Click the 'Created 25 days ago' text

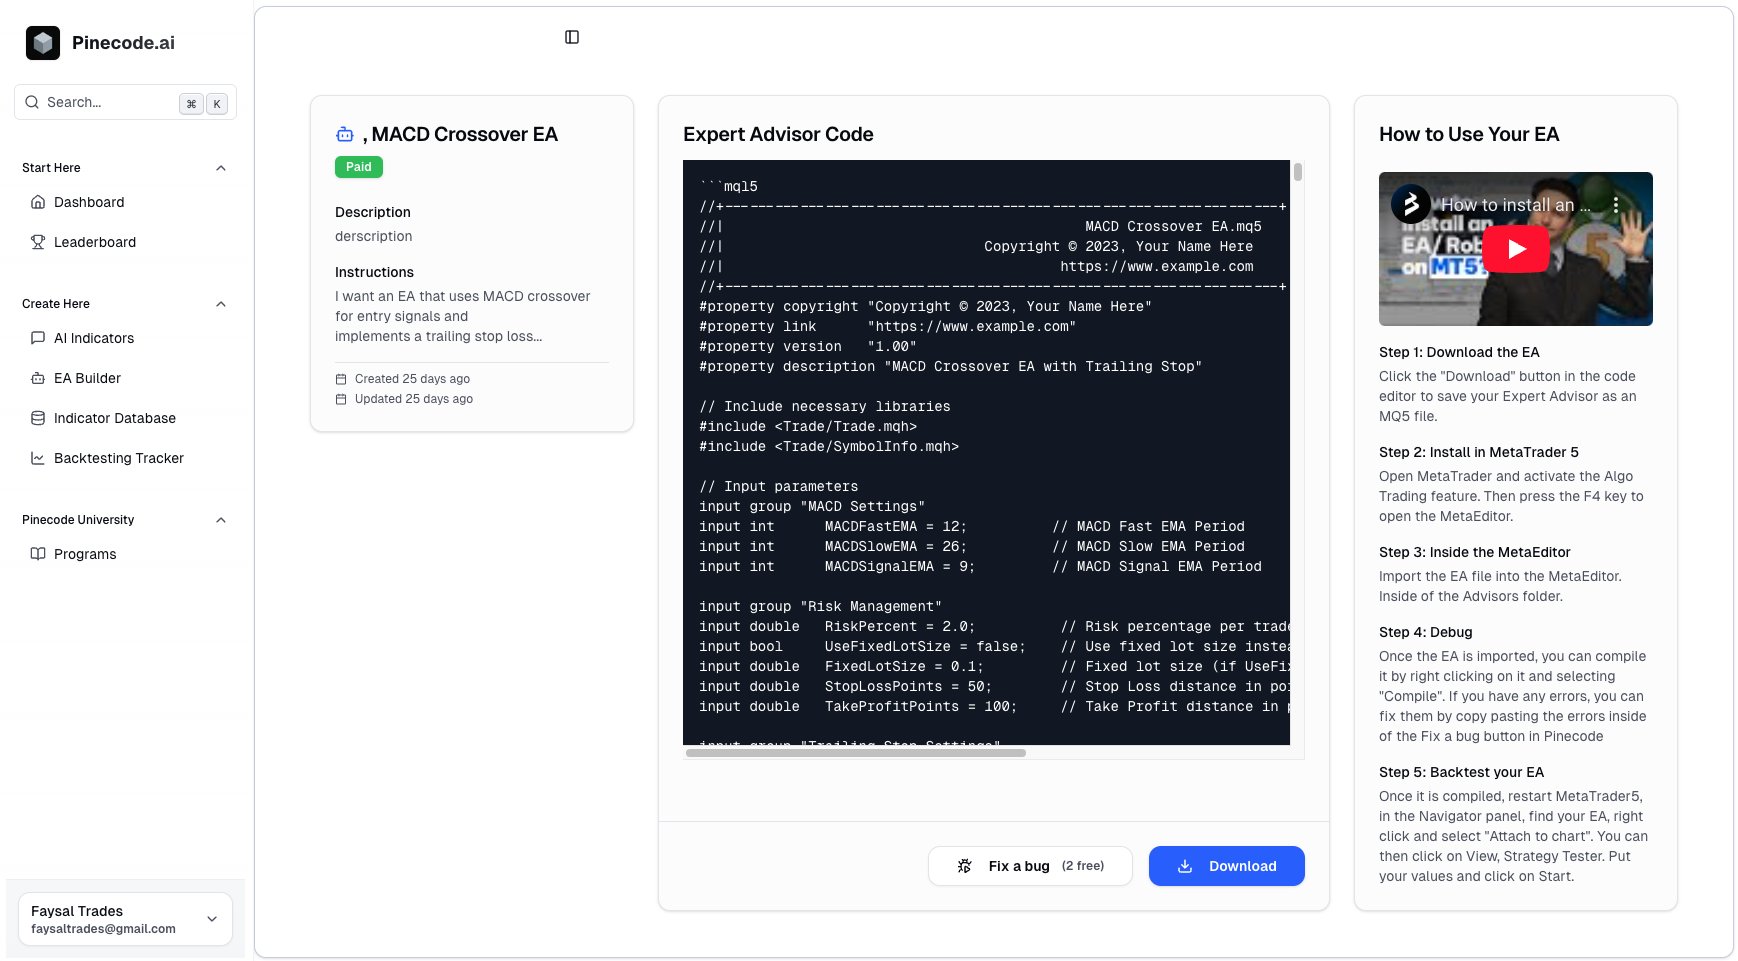[412, 379]
